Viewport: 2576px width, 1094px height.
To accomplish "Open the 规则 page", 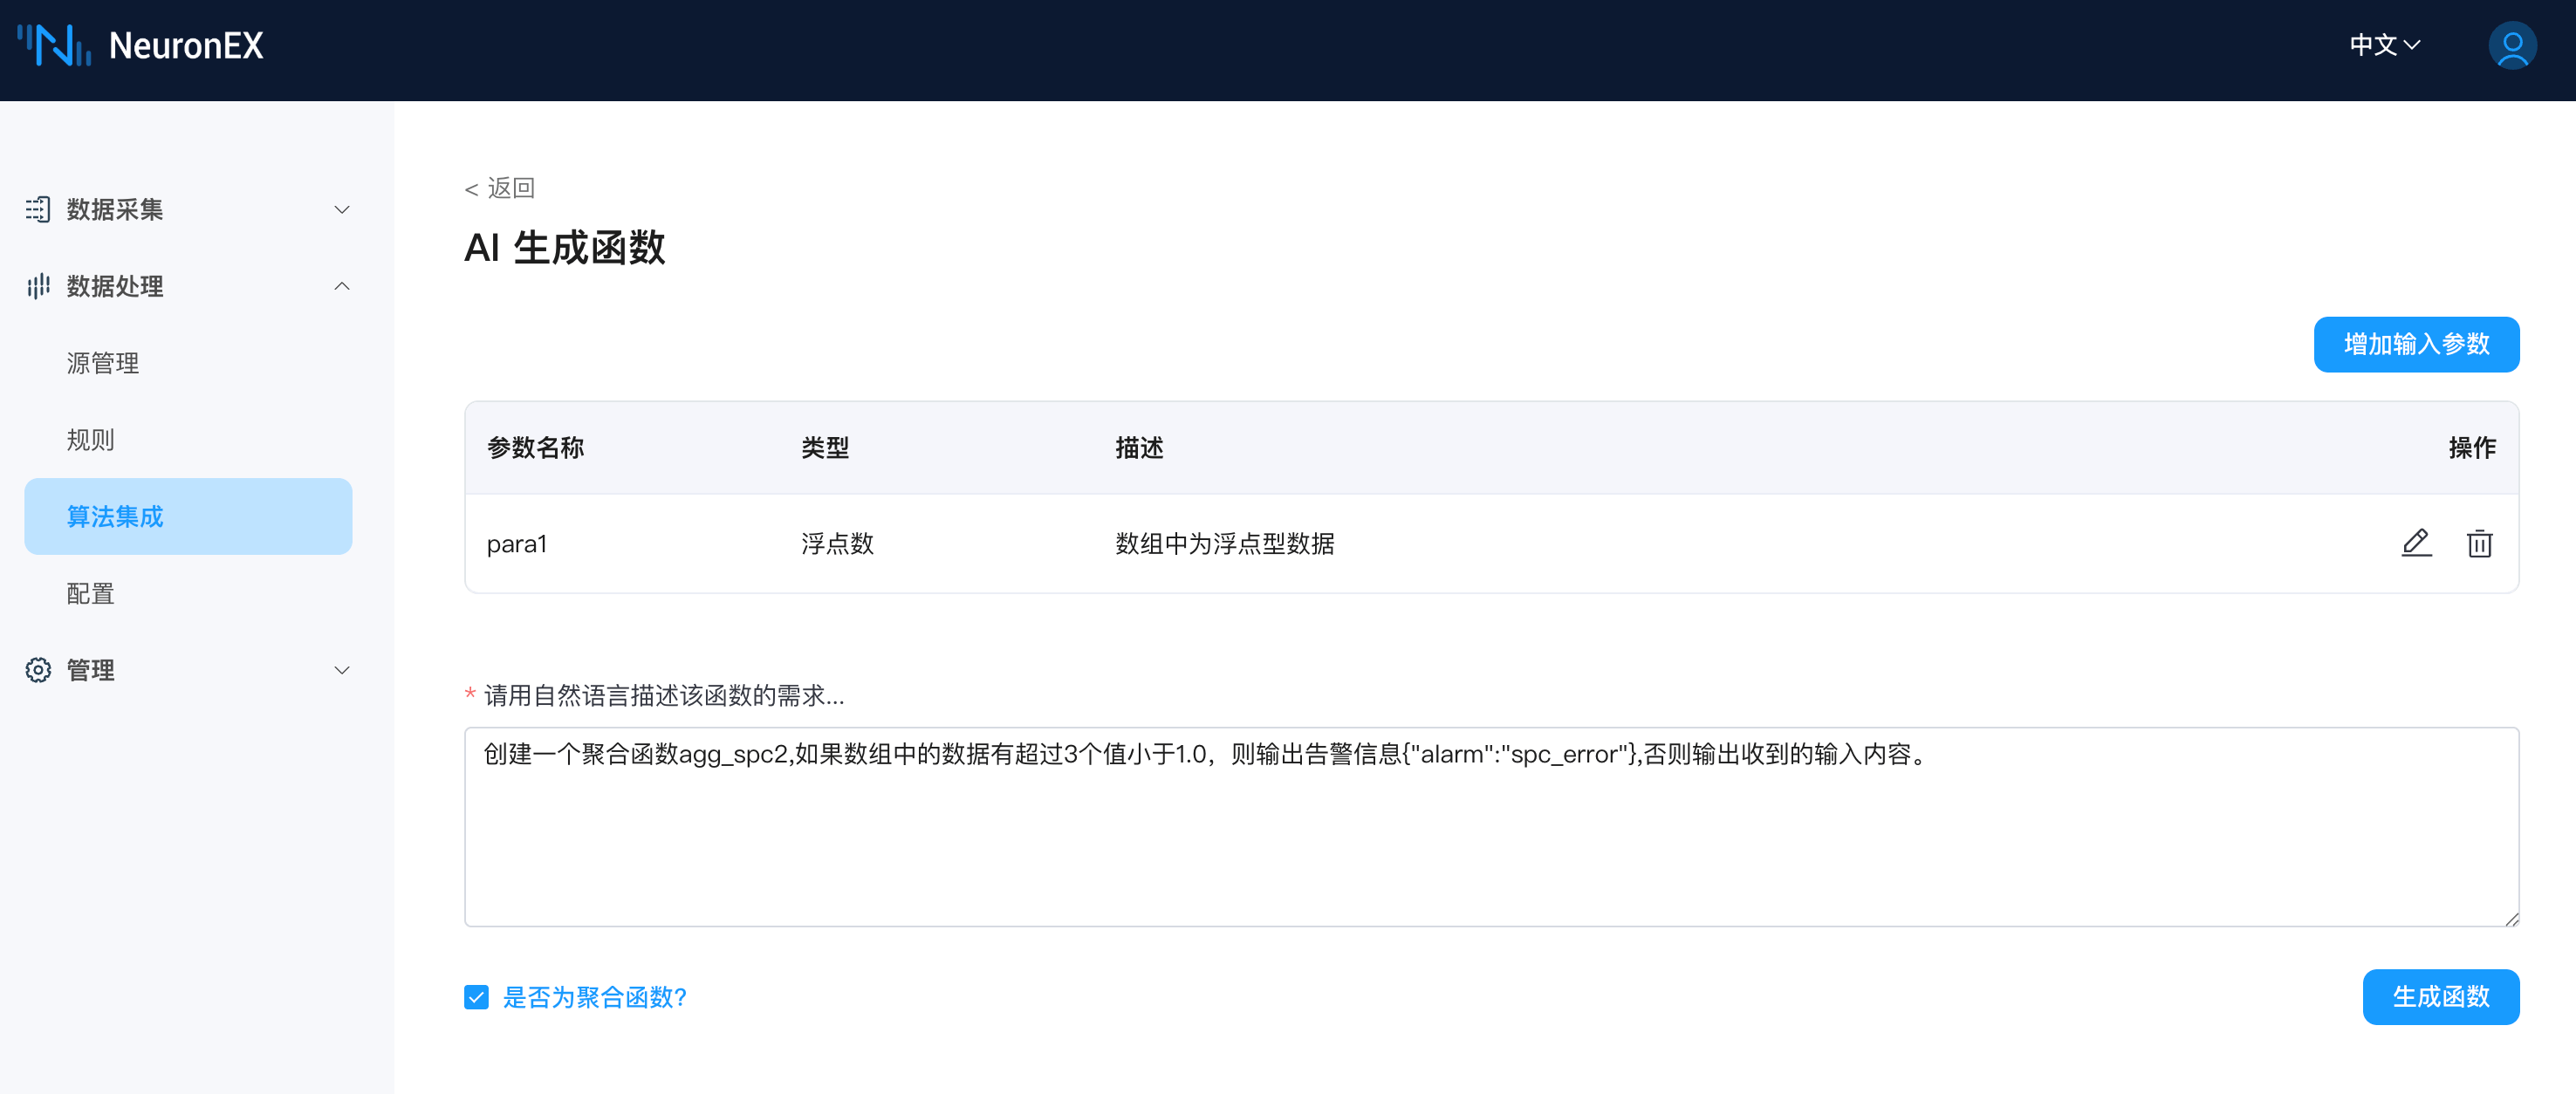I will point(90,439).
